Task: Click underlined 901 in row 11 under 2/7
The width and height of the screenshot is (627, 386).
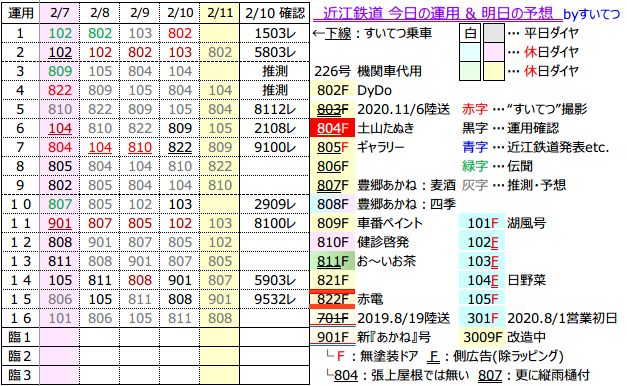Action: (60, 223)
